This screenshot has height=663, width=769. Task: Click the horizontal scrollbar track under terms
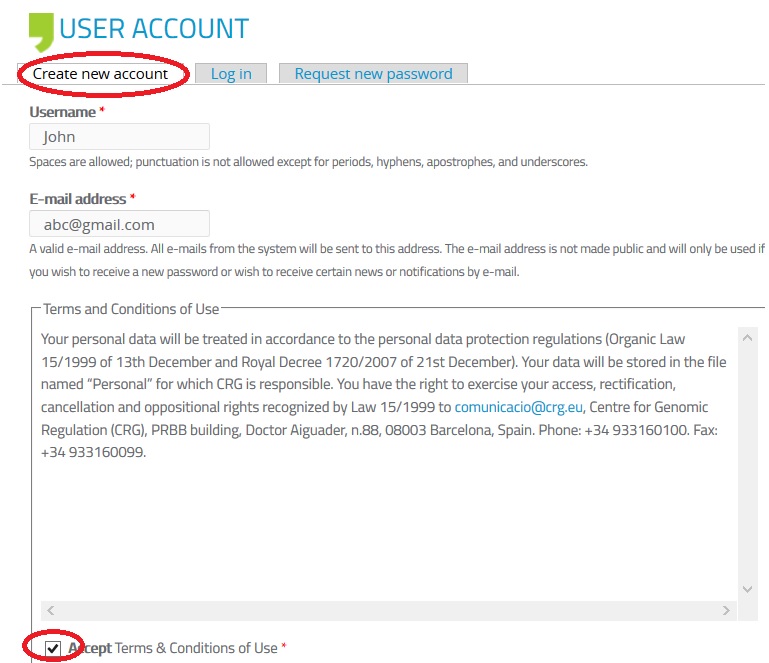(390, 610)
